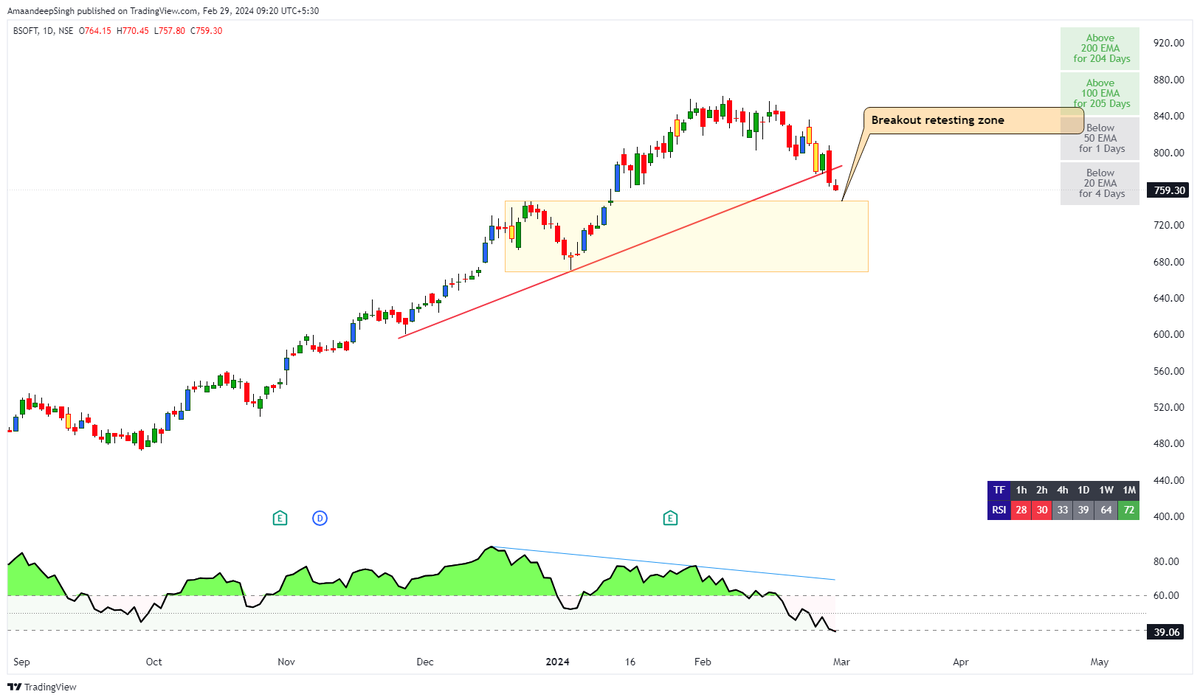Click the TF header cell in RSI table
This screenshot has height=700, width=1200.
(x=998, y=490)
